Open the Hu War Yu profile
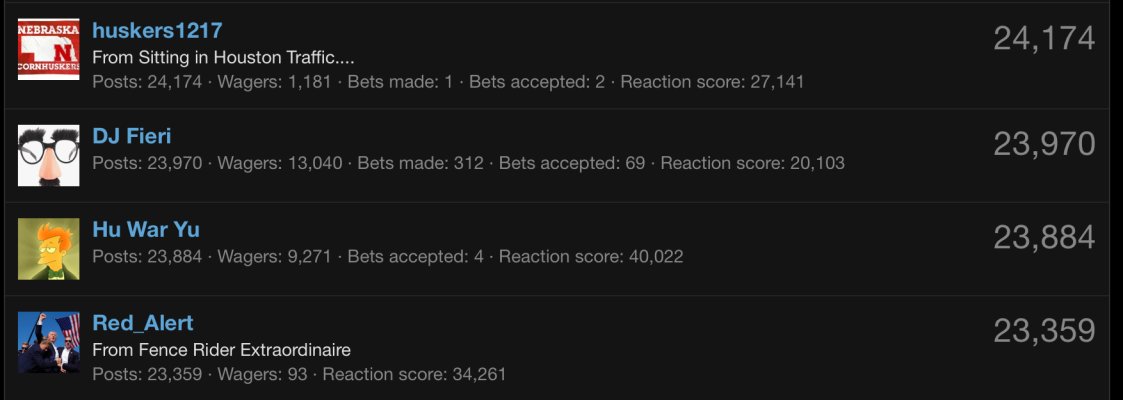Viewport: 1123px width, 400px height. 146,229
